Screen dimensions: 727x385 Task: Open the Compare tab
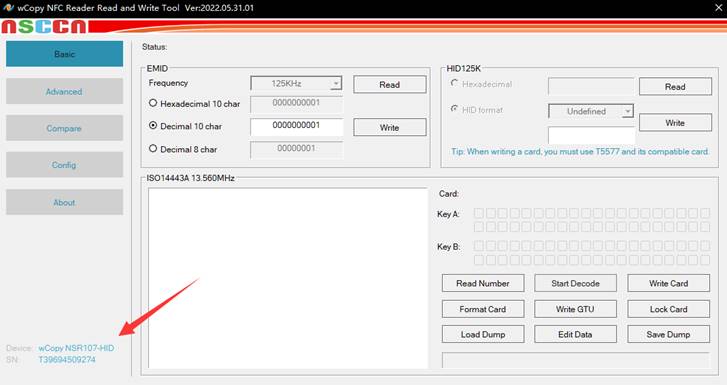(x=64, y=128)
